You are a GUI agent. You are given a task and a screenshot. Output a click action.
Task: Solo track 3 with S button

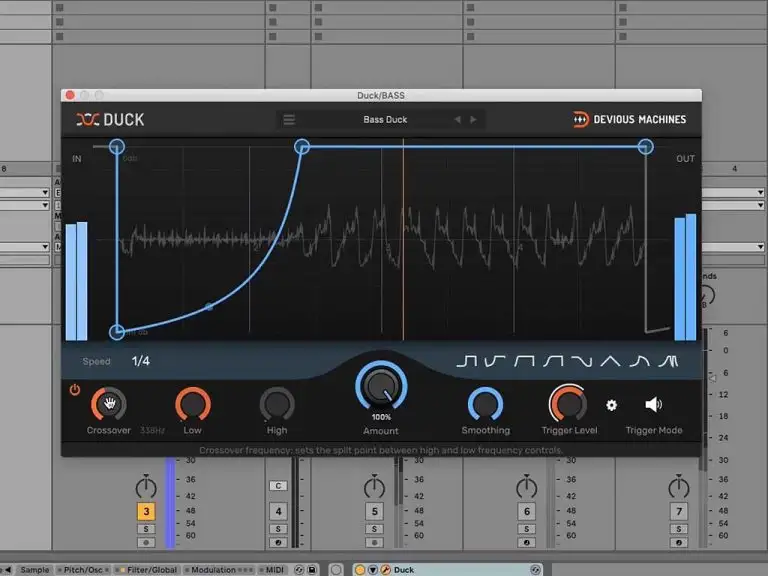(x=146, y=529)
